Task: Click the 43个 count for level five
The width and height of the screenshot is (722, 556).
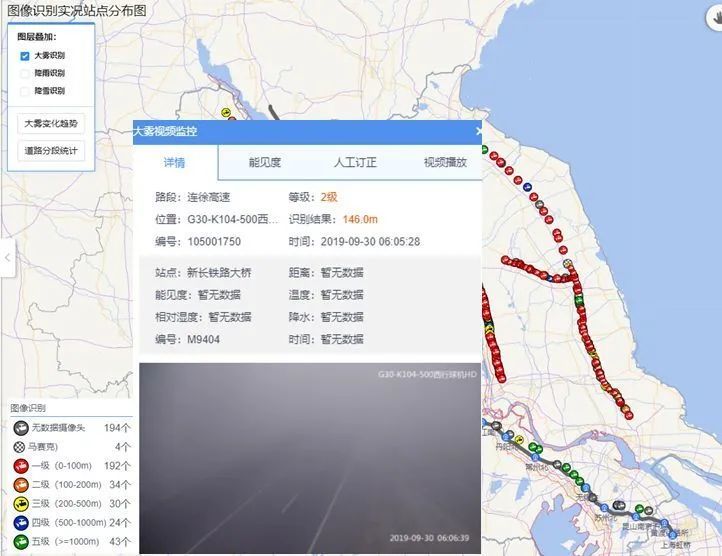Action: pyautogui.click(x=120, y=542)
